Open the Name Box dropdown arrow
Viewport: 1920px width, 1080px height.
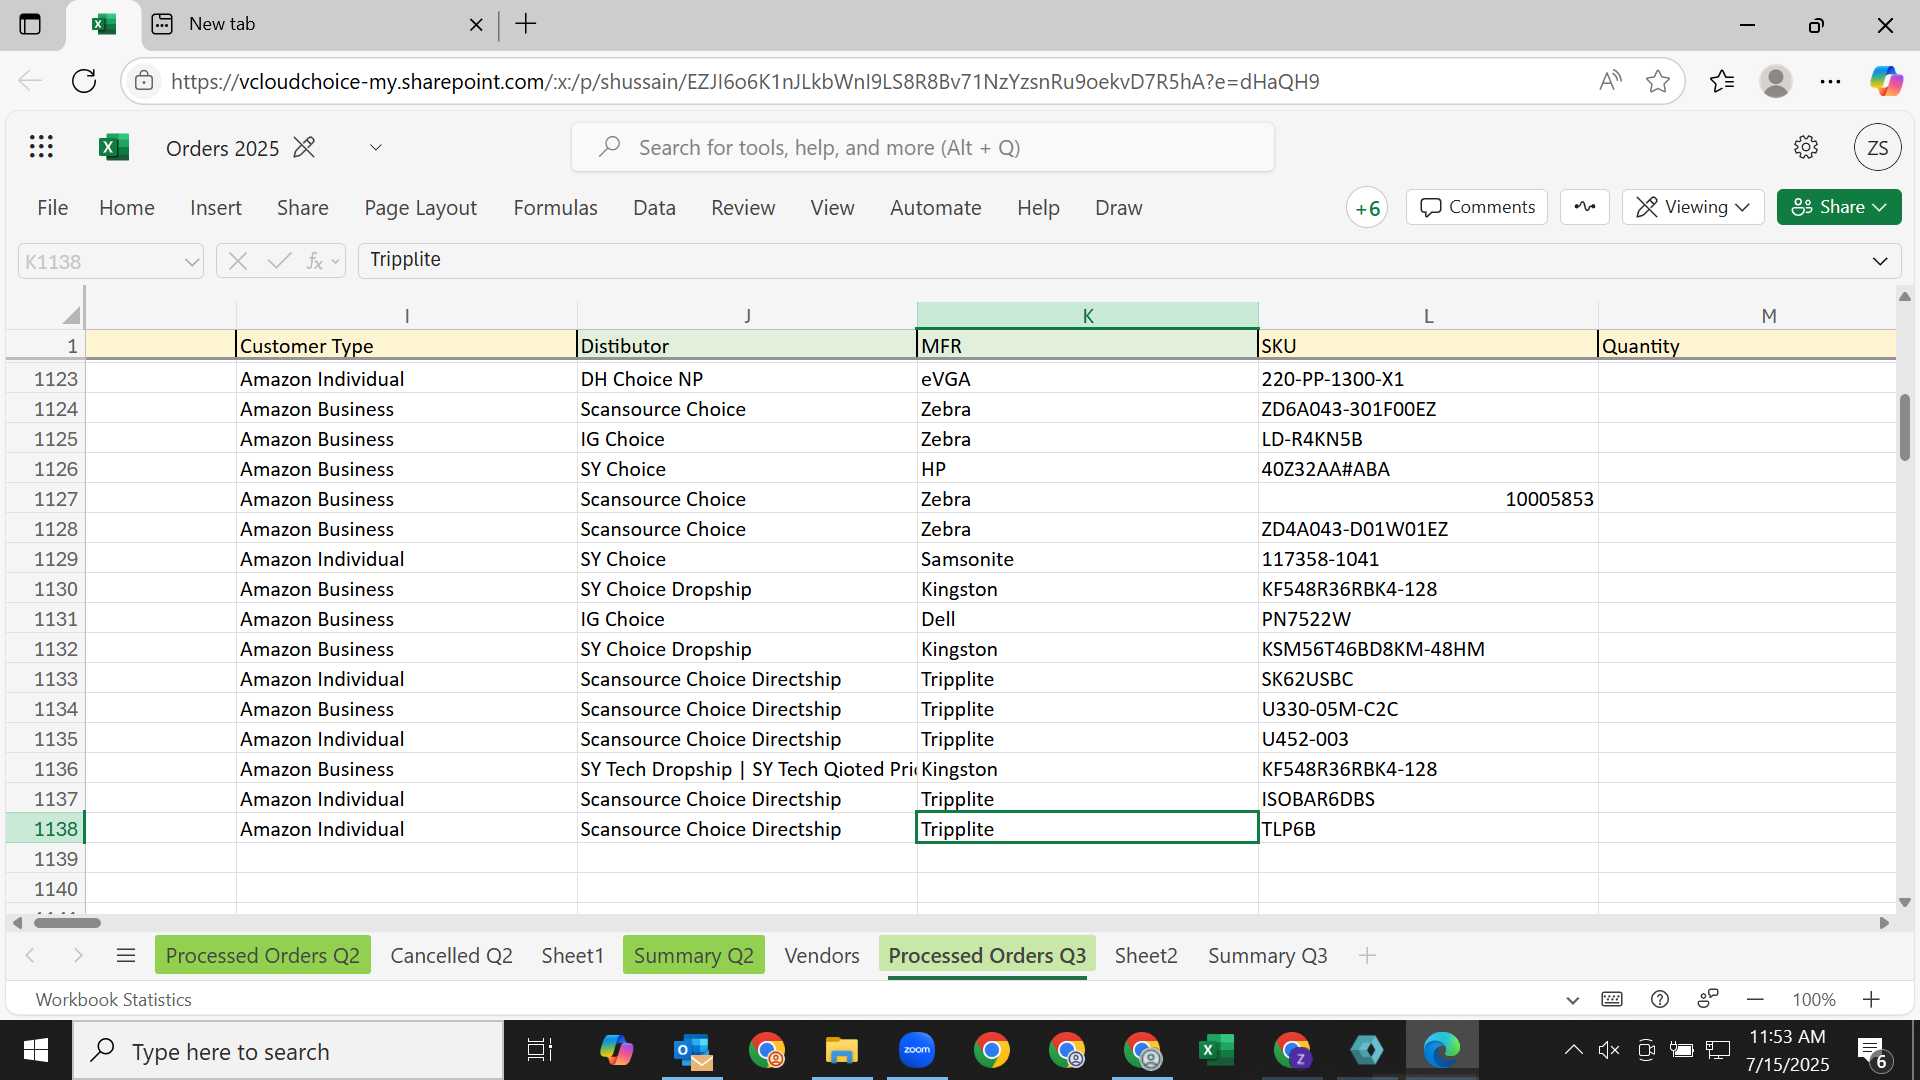point(190,262)
